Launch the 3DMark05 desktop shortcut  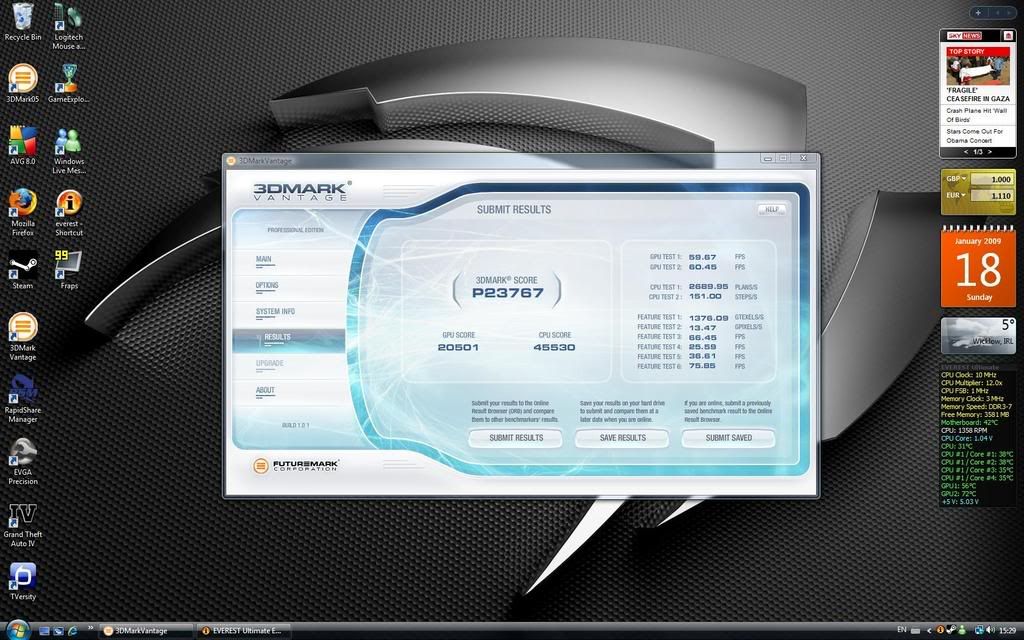[23, 84]
